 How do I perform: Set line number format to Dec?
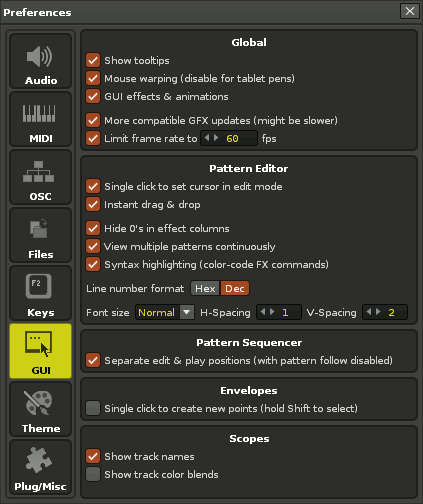point(235,288)
